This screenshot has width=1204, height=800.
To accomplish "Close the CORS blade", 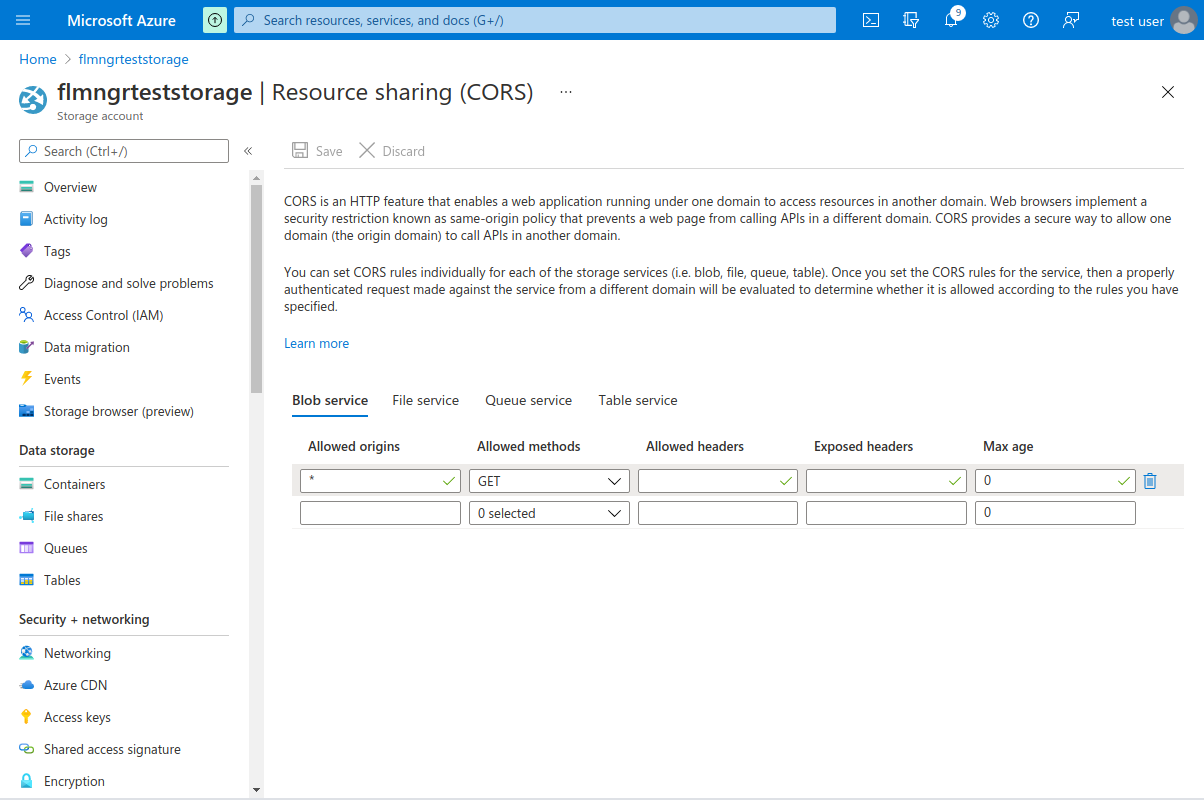I will pos(1168,92).
